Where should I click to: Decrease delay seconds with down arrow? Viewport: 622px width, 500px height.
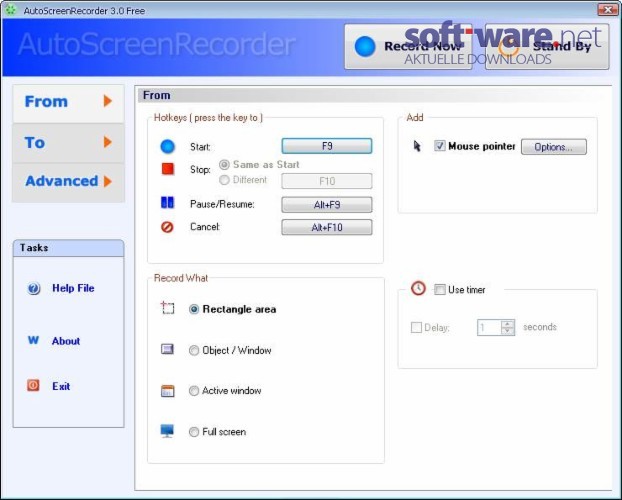pos(507,331)
